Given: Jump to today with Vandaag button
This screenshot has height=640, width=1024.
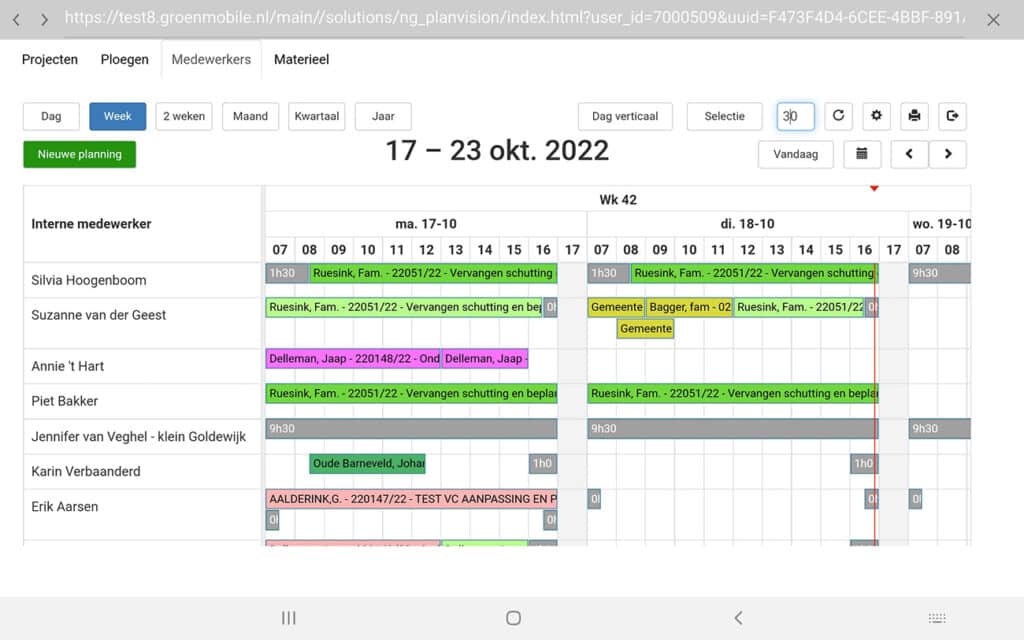Looking at the screenshot, I should (x=796, y=154).
